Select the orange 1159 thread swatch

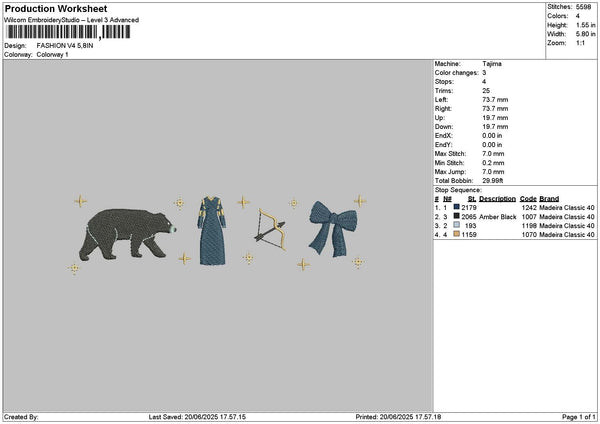pos(457,234)
